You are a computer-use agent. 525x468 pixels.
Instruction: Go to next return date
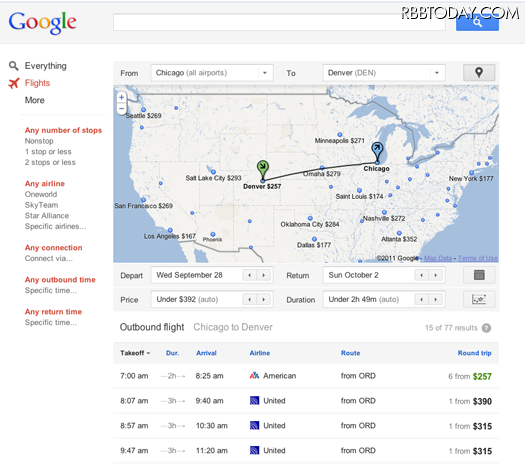click(436, 275)
